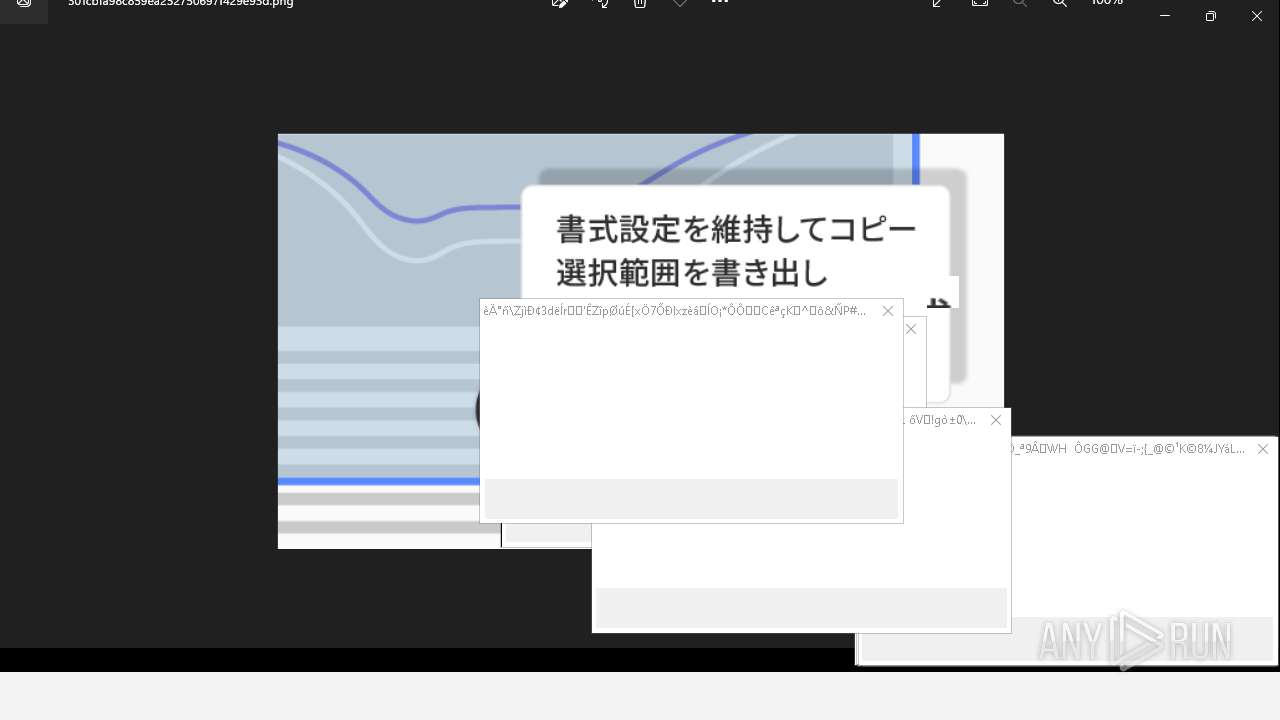Click the garbled title text of front popup
1280x720 pixels.
[x=675, y=311]
